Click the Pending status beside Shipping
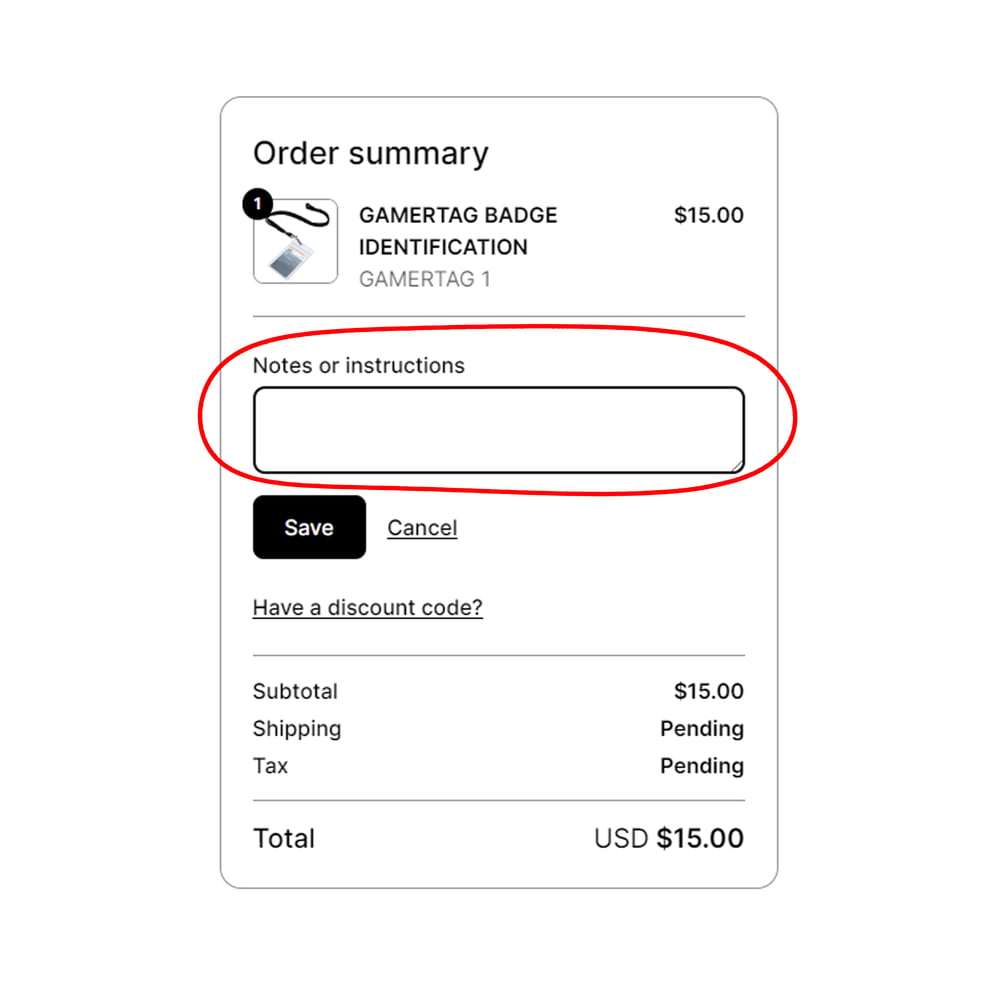 701,729
